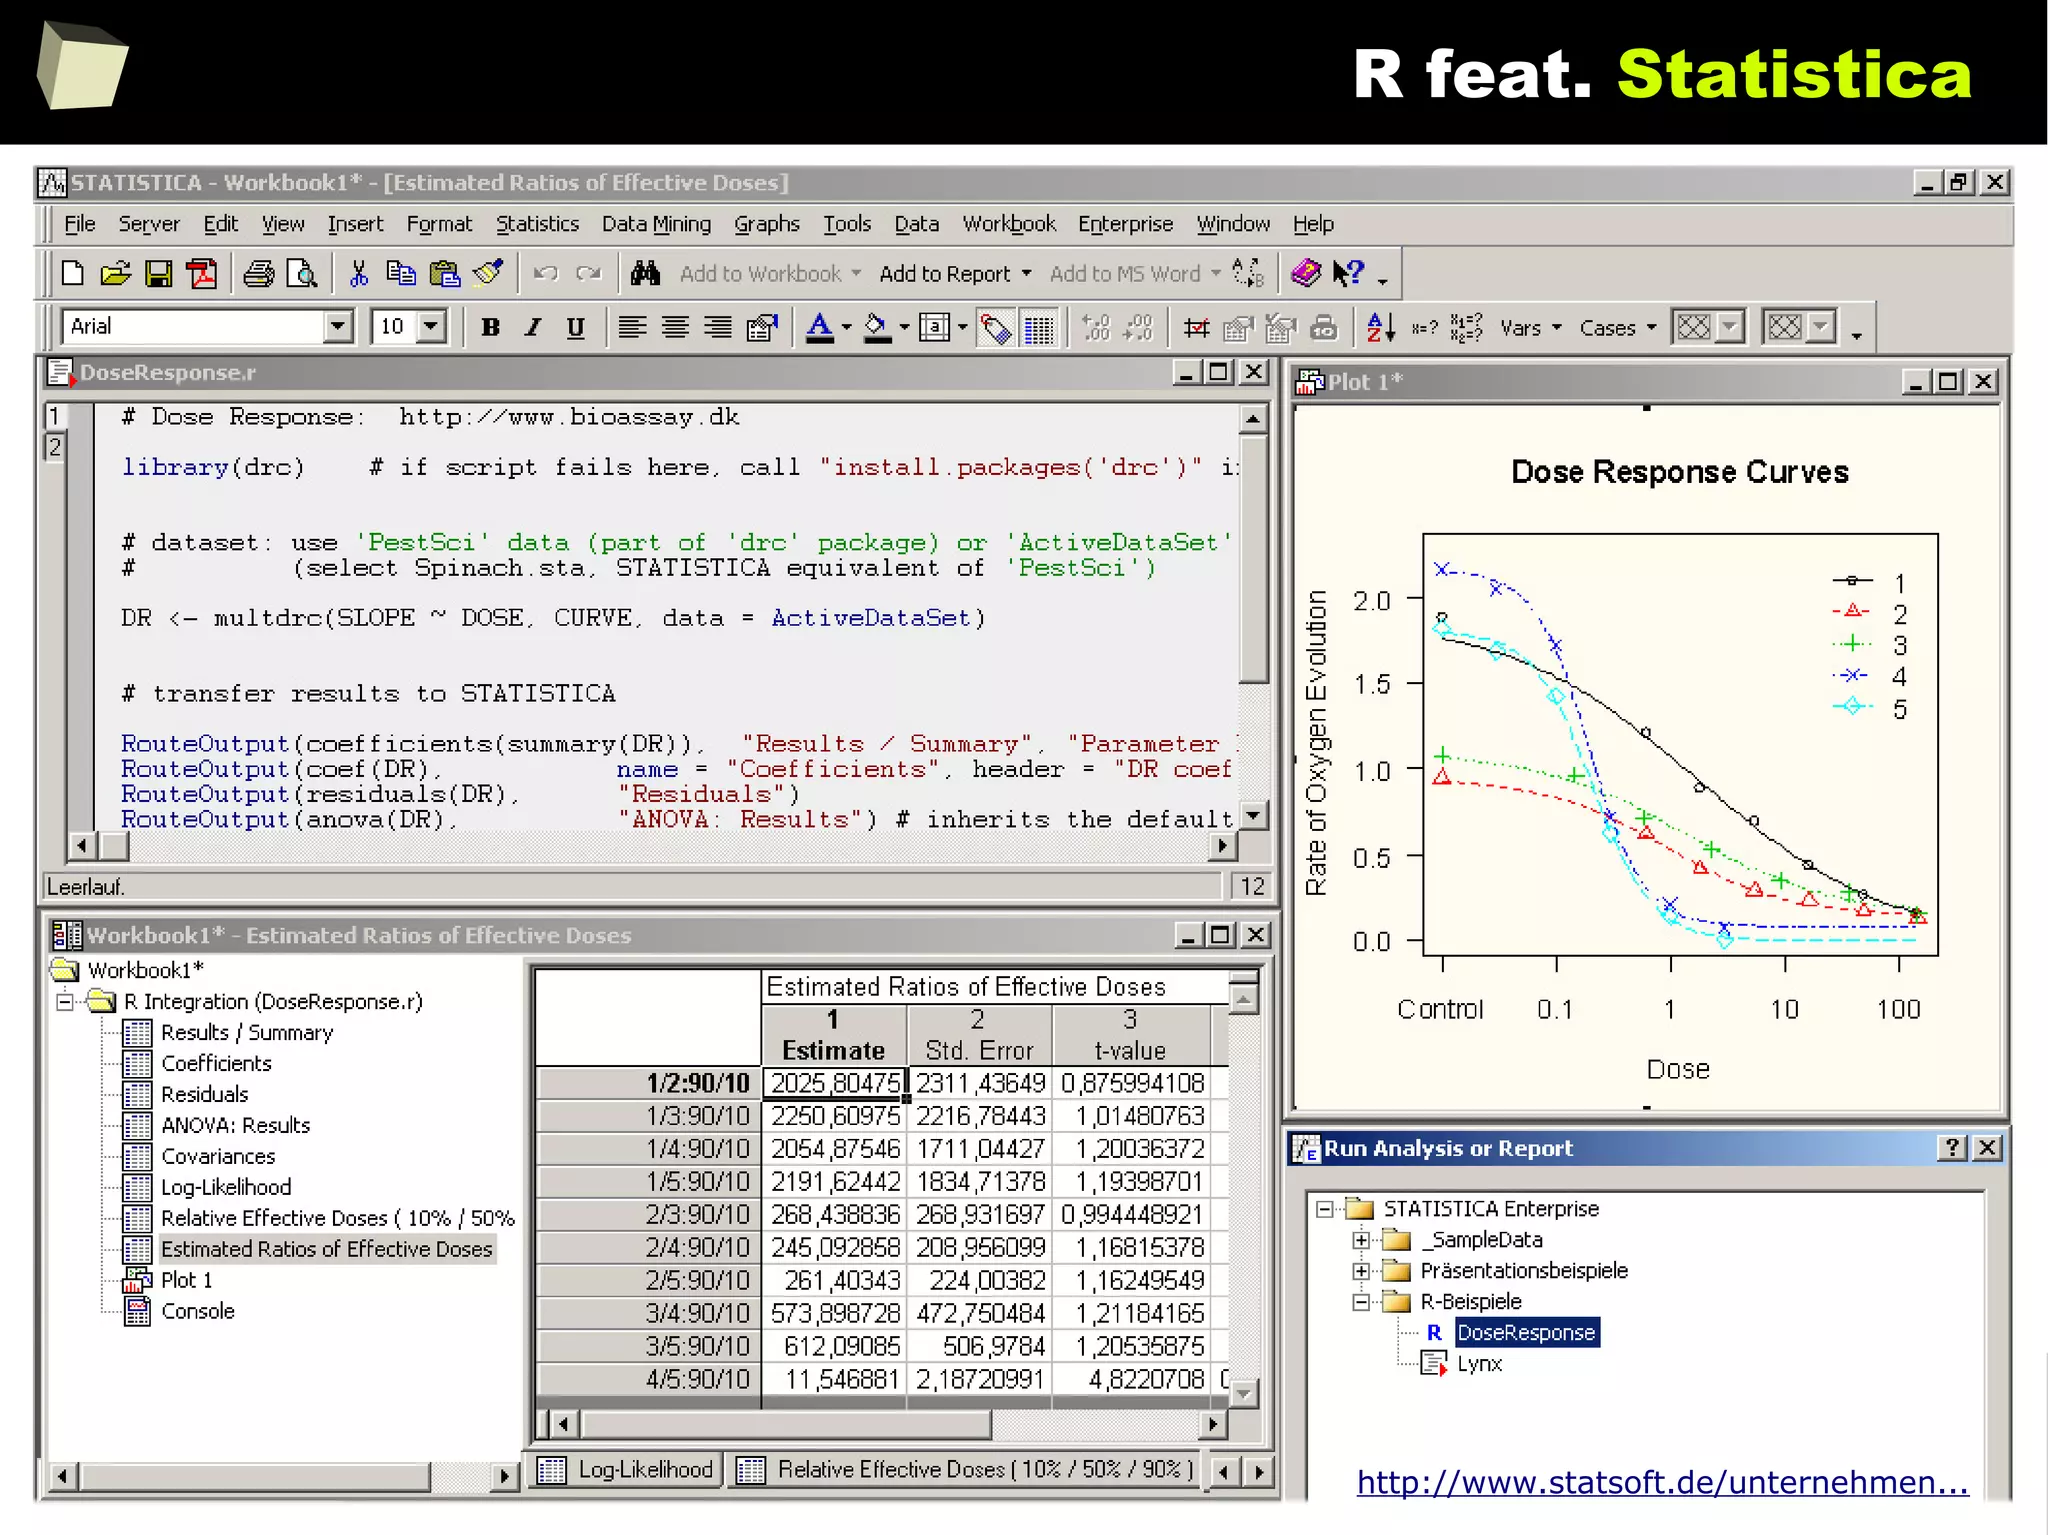Open the Workbook menu

pos(1009,224)
